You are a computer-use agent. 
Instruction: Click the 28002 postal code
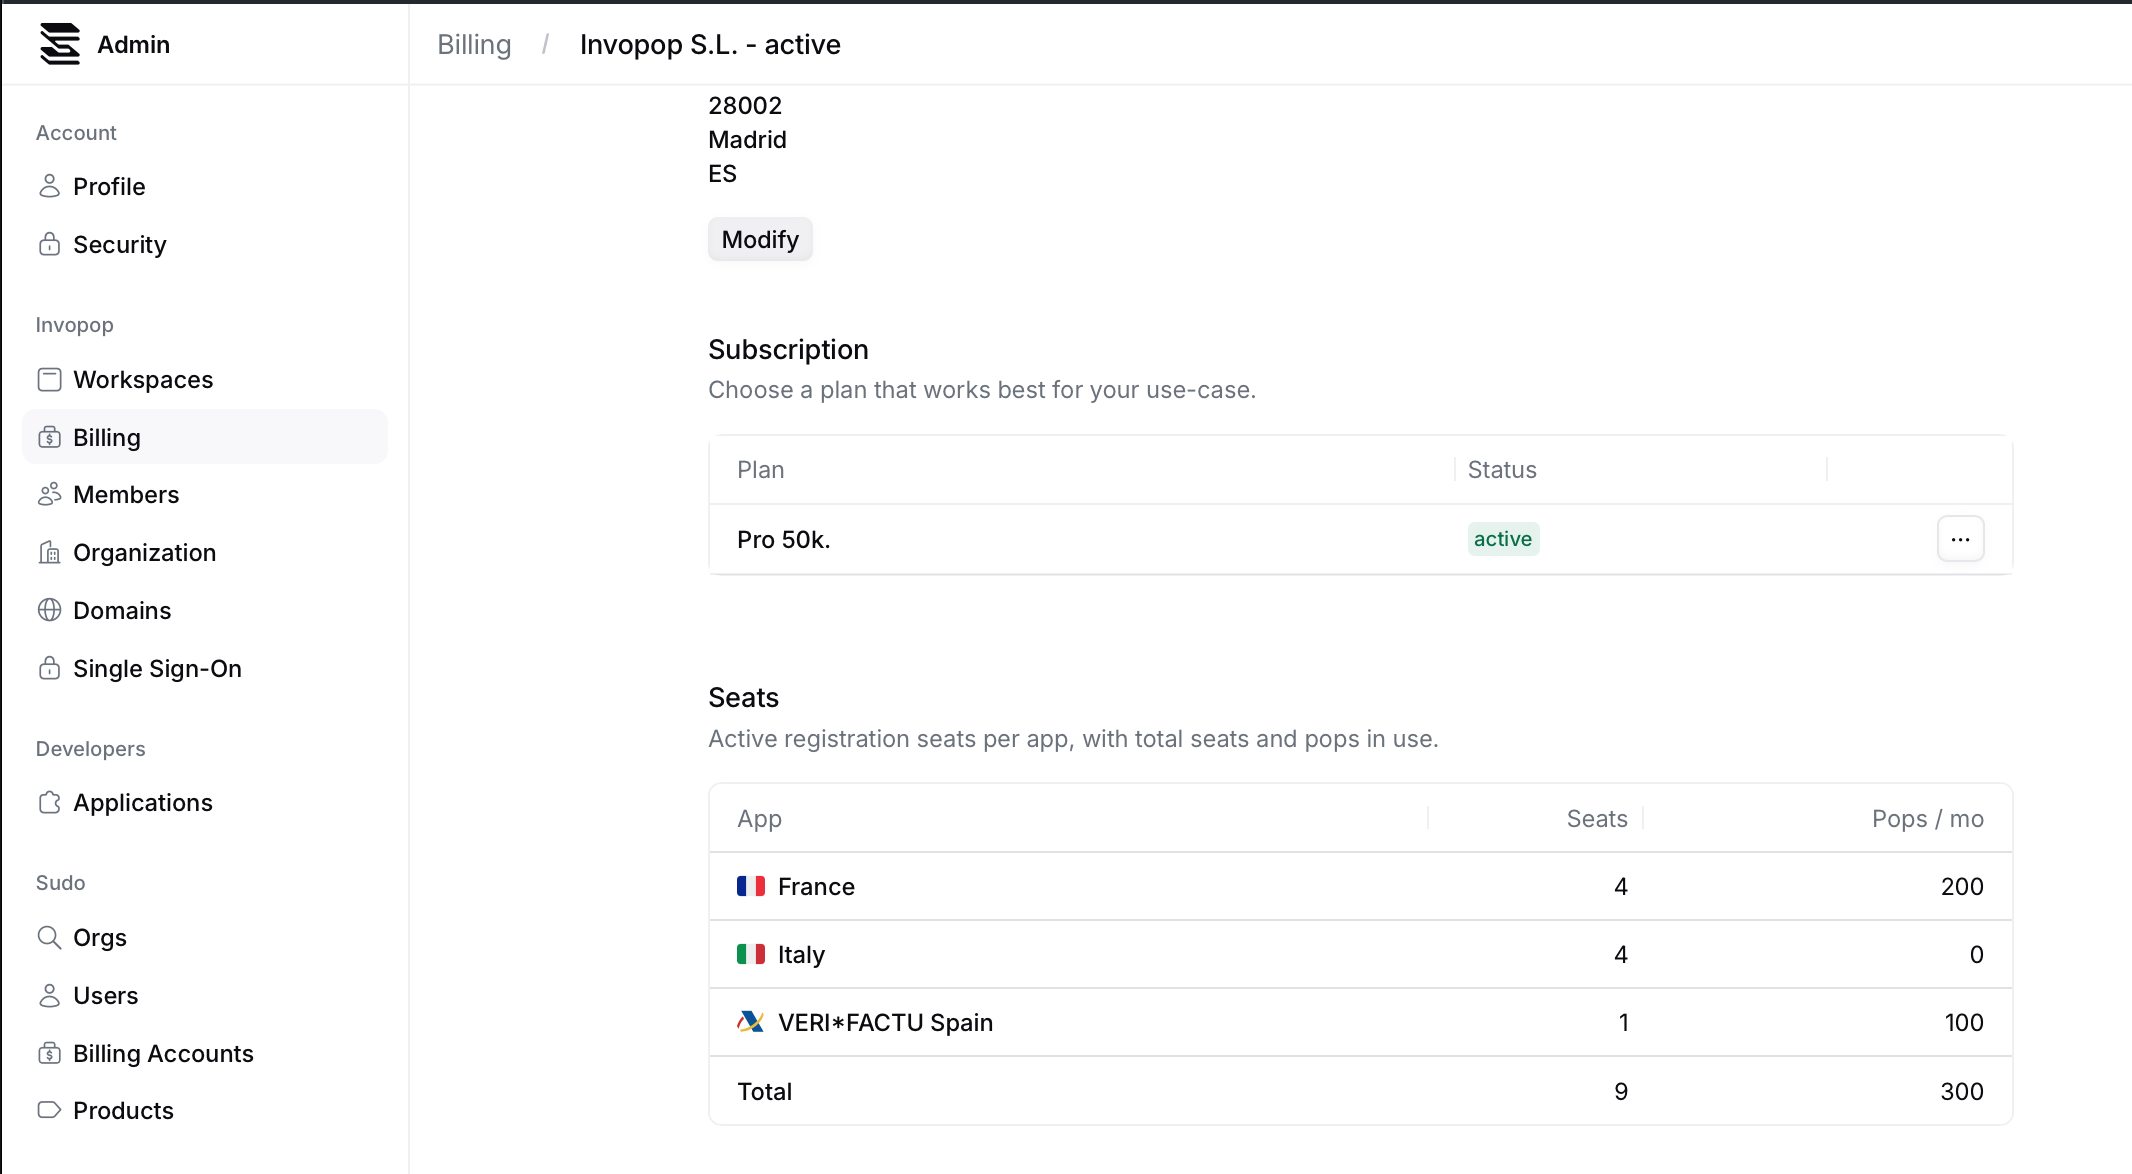[745, 105]
